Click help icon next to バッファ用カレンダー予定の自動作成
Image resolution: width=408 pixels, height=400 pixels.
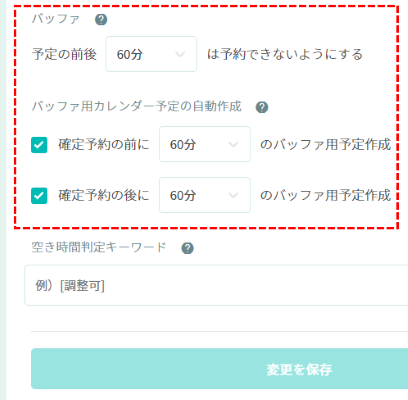click(x=262, y=107)
